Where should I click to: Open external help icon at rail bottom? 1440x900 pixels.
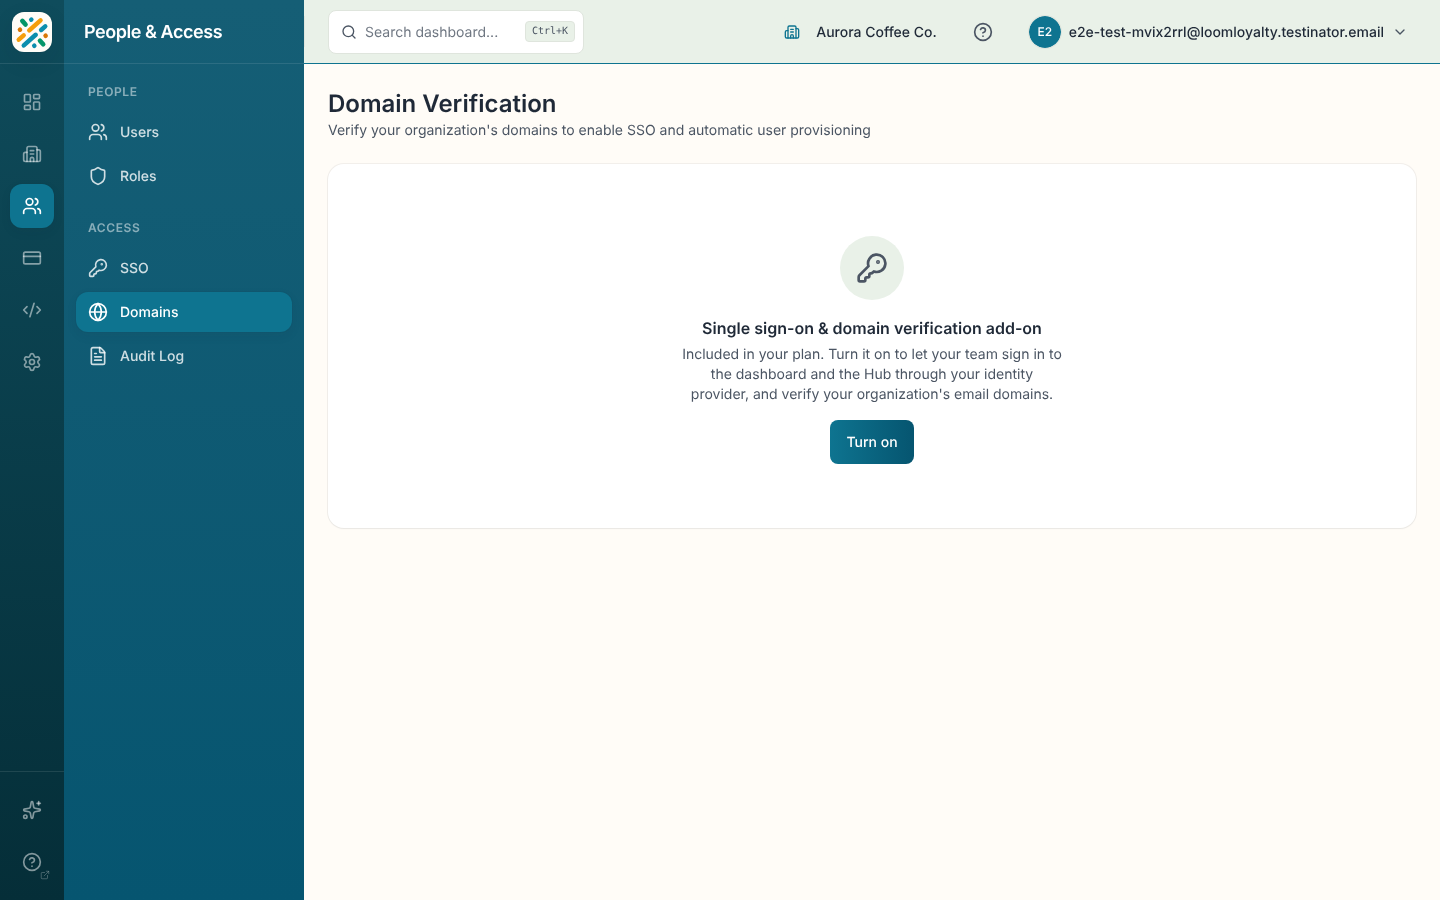point(32,862)
